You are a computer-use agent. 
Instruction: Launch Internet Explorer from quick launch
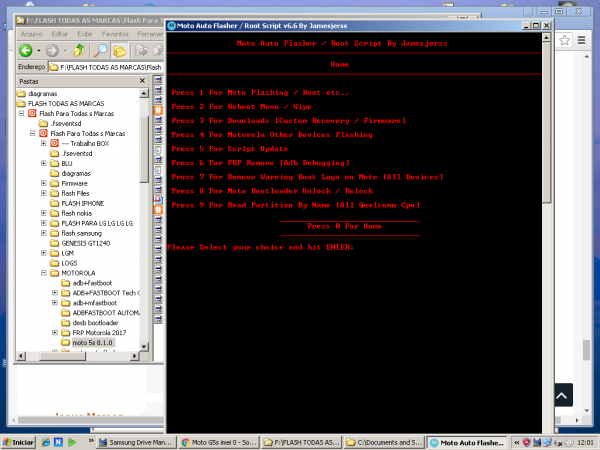pyautogui.click(x=45, y=442)
